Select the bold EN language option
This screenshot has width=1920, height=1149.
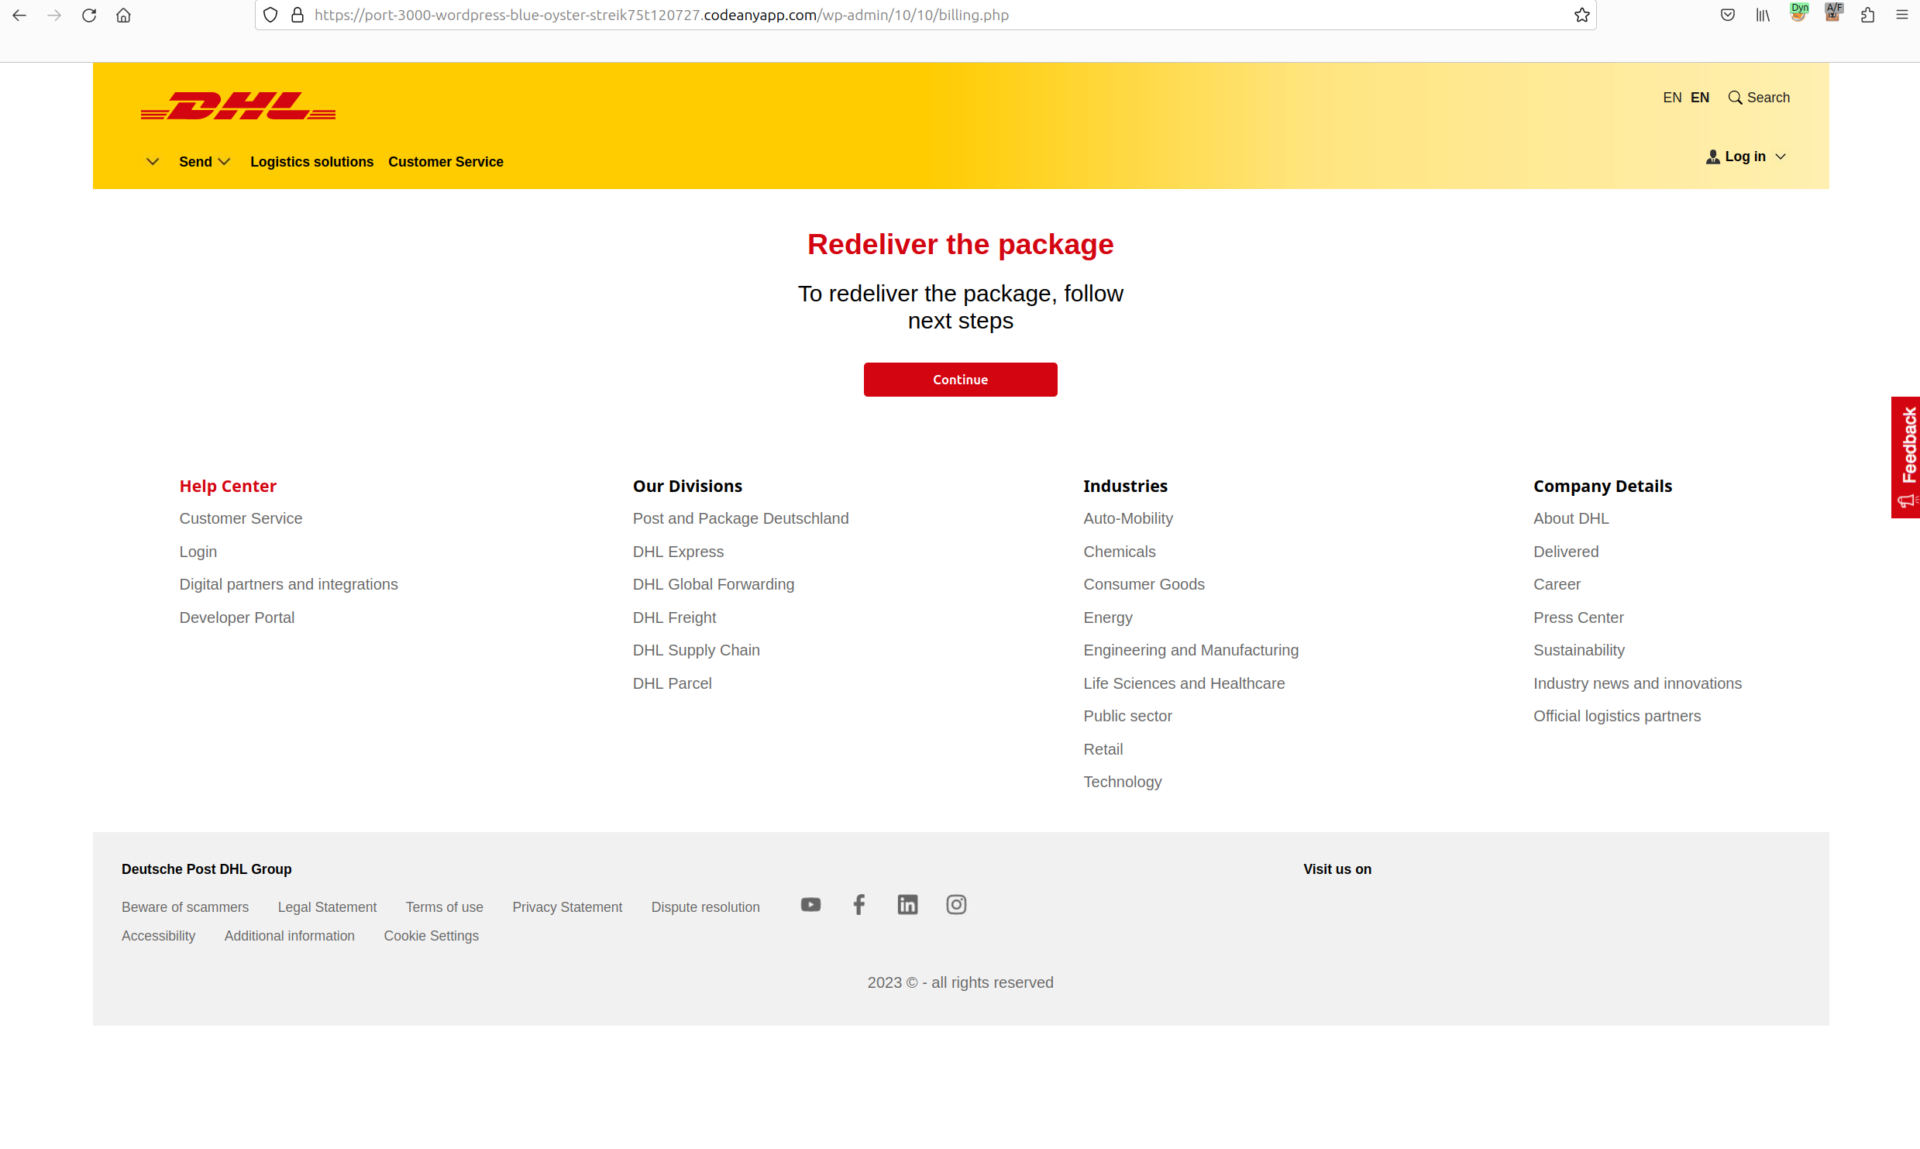pos(1700,97)
